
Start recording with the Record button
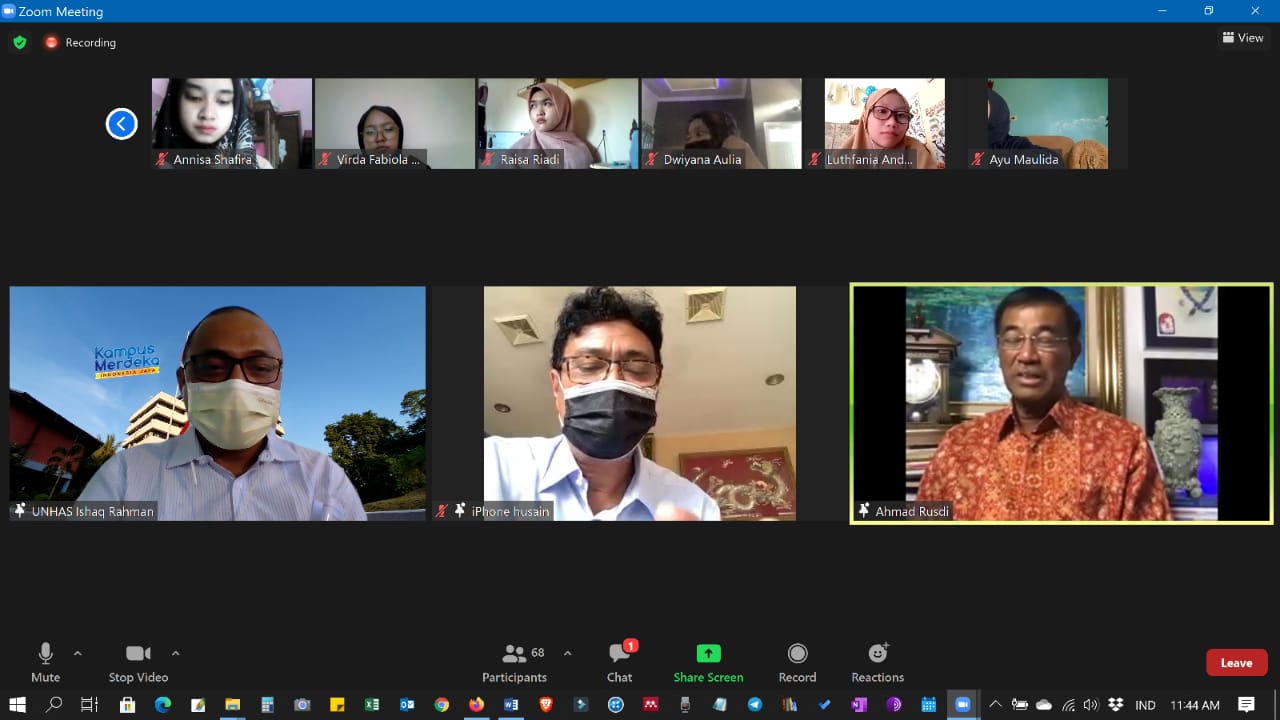(797, 662)
